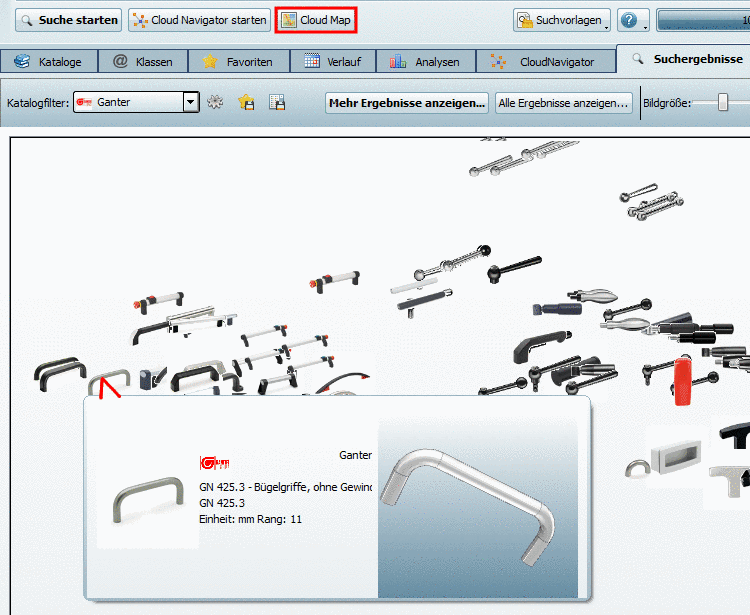750x615 pixels.
Task: Launch Cloud Navigator starten
Action: pyautogui.click(x=199, y=20)
